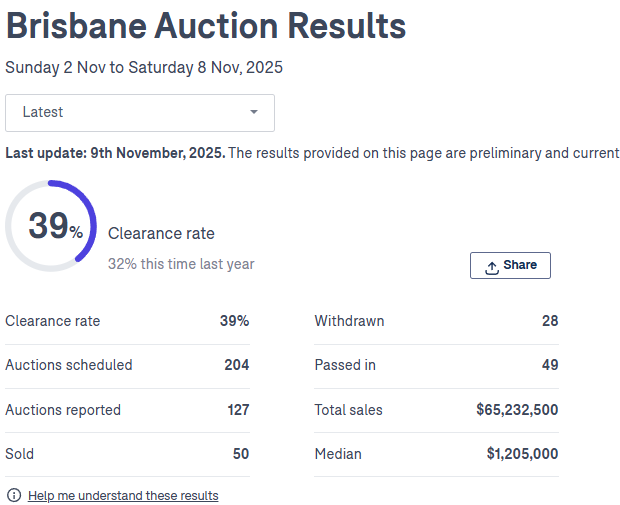The image size is (620, 505).
Task: Click the Passed in value 49
Action: (x=549, y=365)
